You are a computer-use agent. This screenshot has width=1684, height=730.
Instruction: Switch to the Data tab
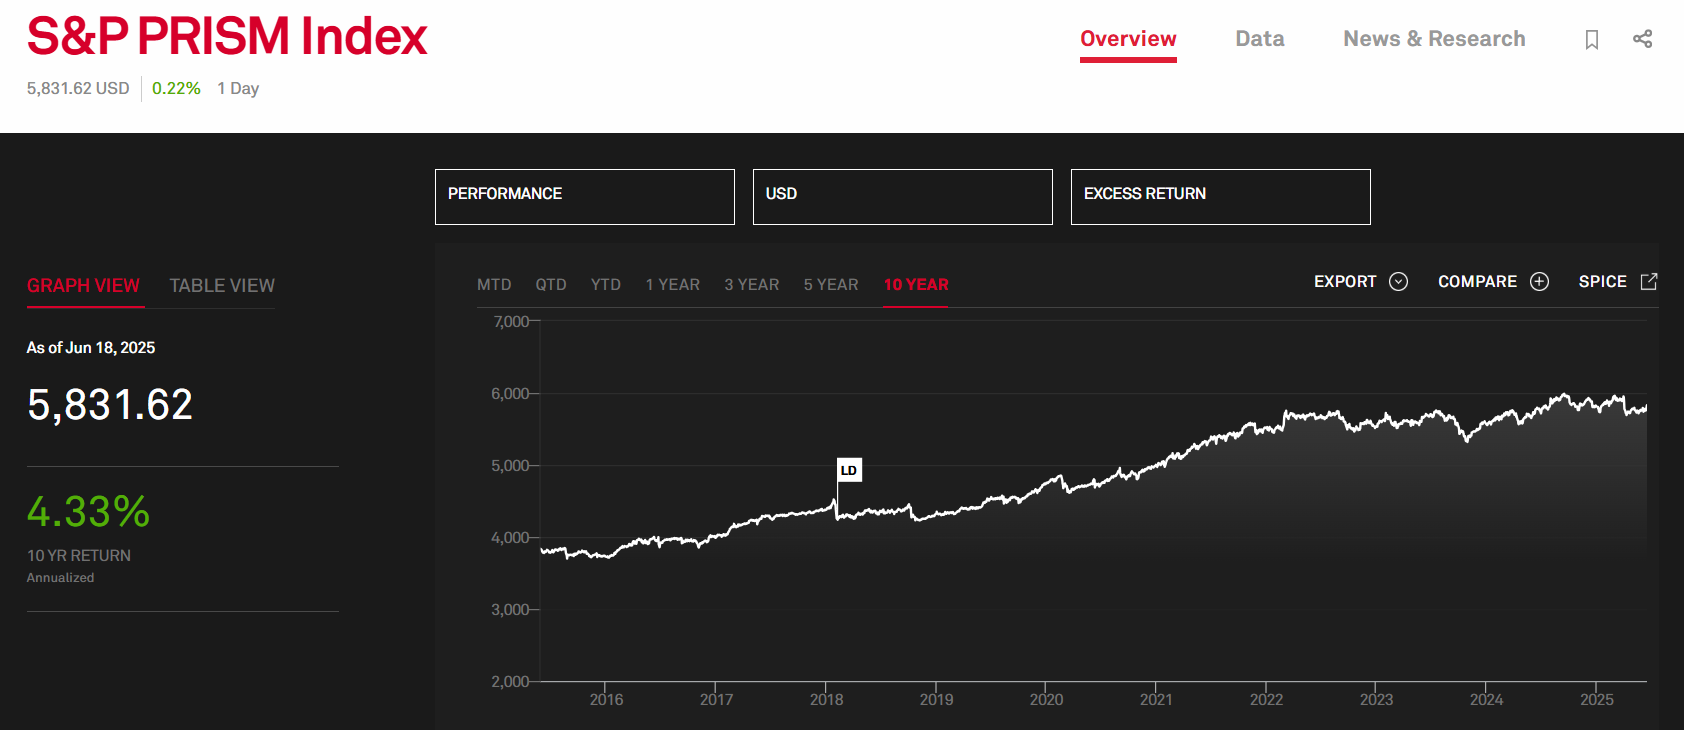(x=1260, y=39)
